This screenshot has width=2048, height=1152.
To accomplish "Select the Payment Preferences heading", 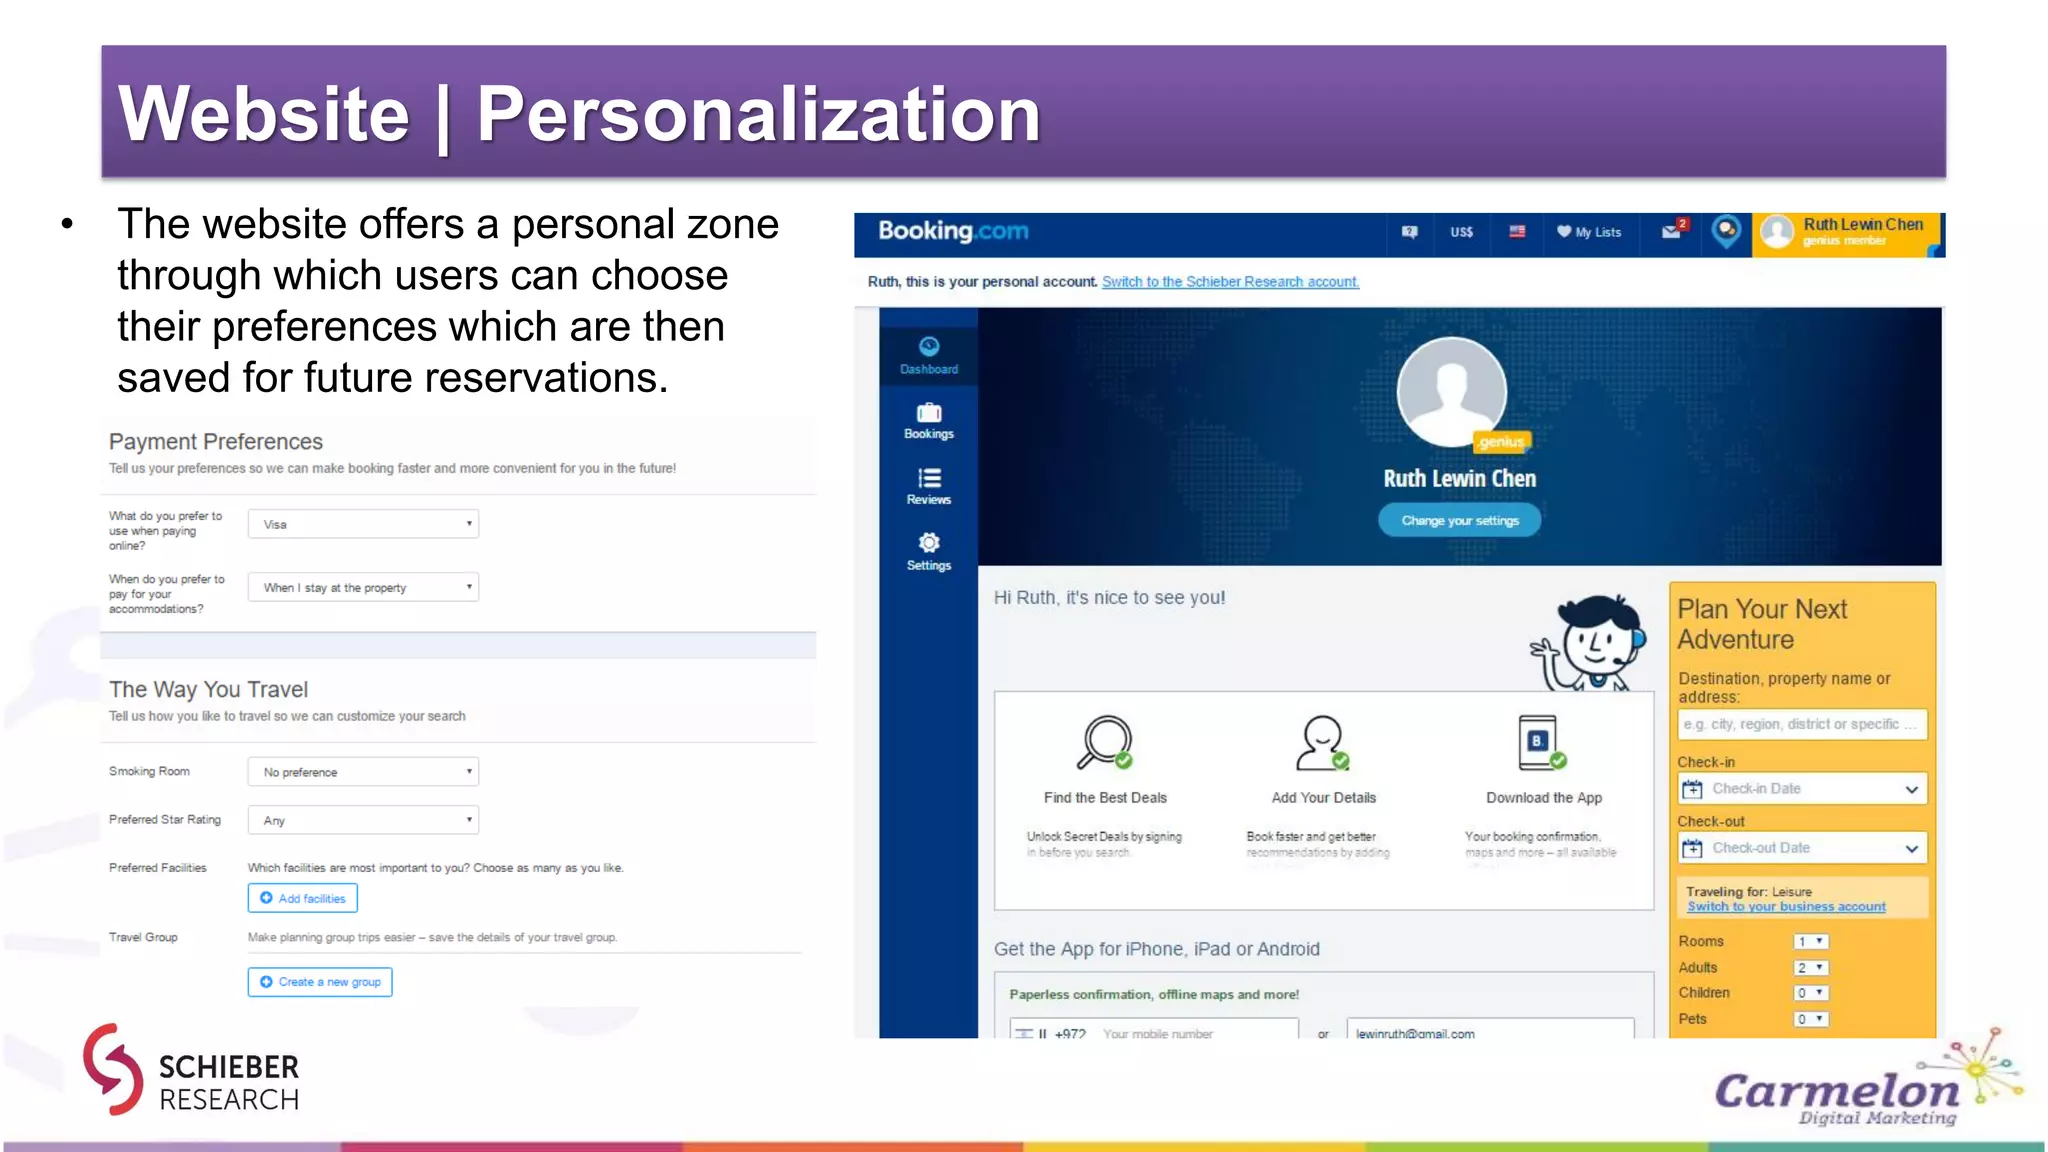I will click(216, 442).
